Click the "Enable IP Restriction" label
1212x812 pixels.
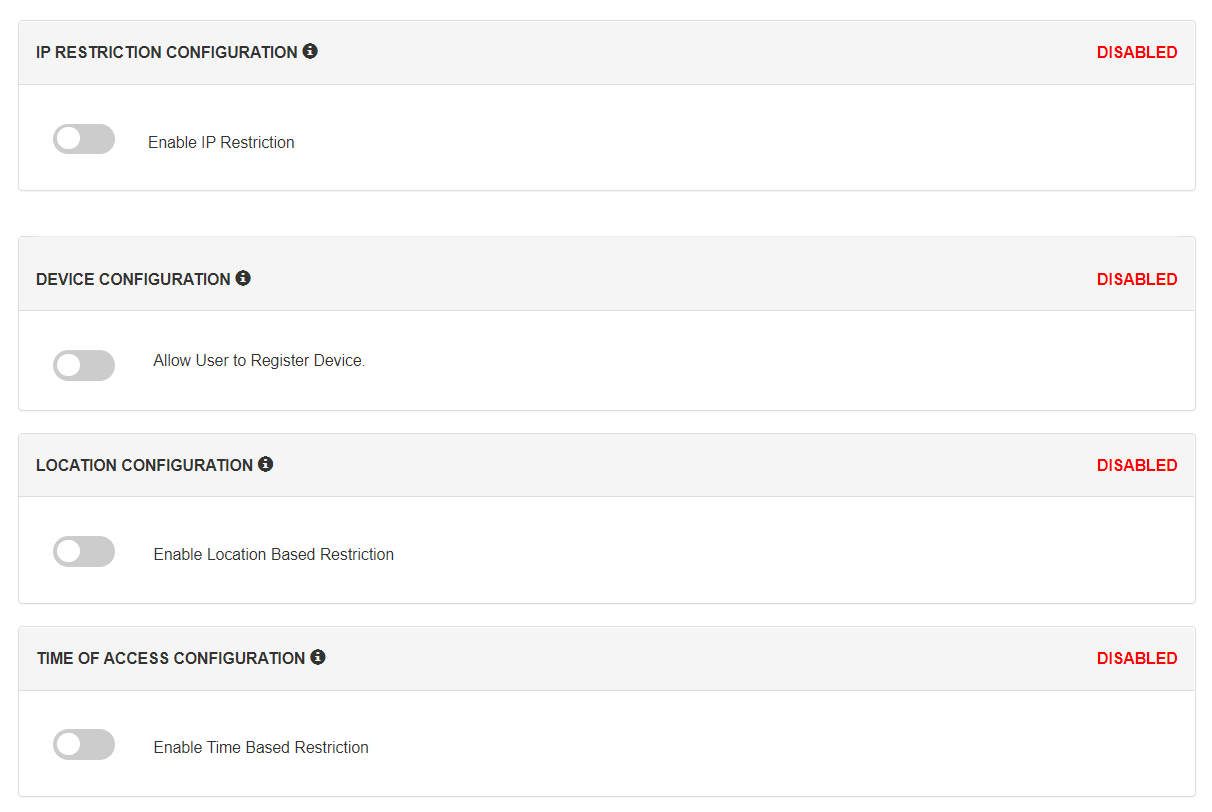(x=221, y=142)
